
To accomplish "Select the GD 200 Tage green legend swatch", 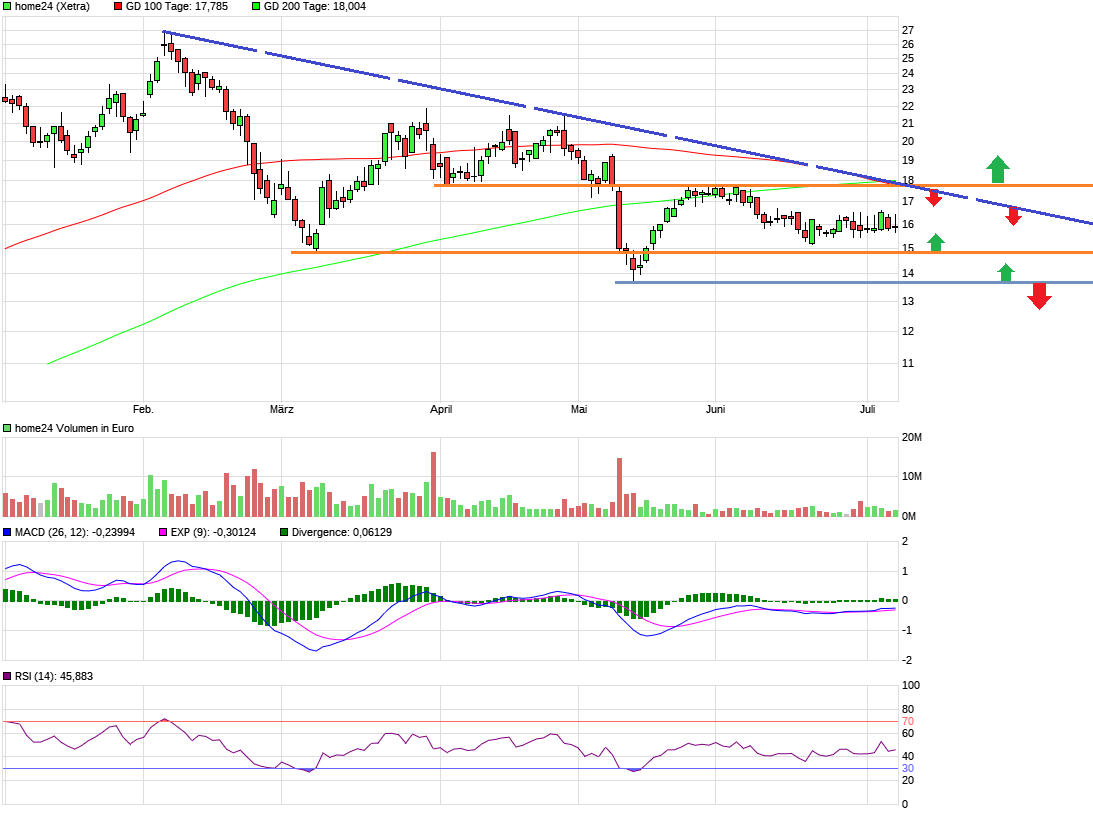I will point(256,6).
